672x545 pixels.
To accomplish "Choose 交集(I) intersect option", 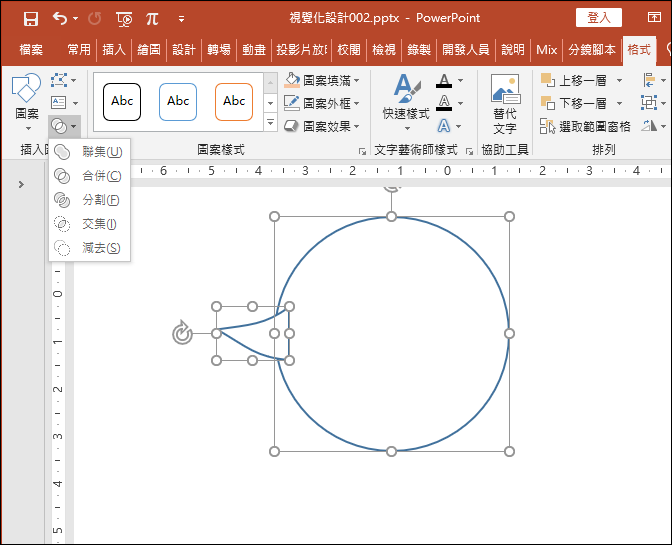I will (89, 224).
